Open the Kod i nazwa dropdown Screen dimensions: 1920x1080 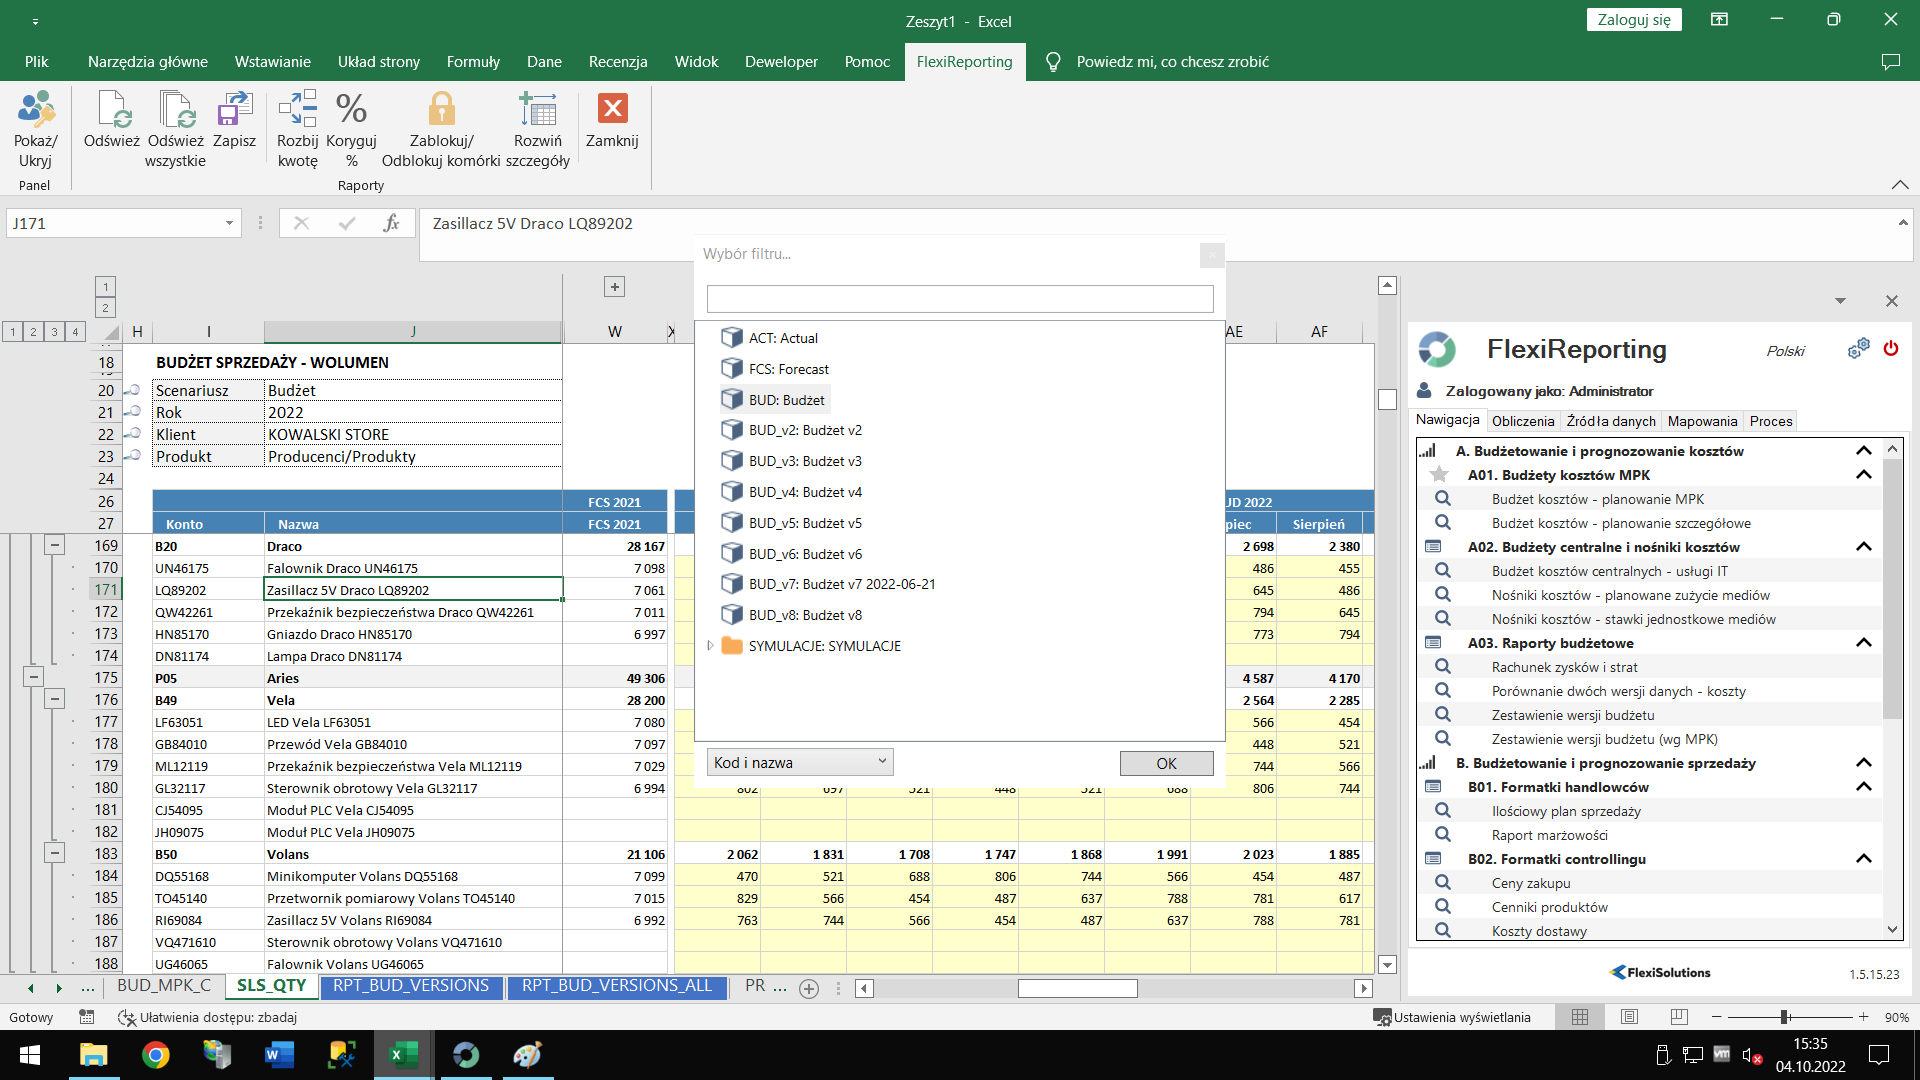point(799,763)
